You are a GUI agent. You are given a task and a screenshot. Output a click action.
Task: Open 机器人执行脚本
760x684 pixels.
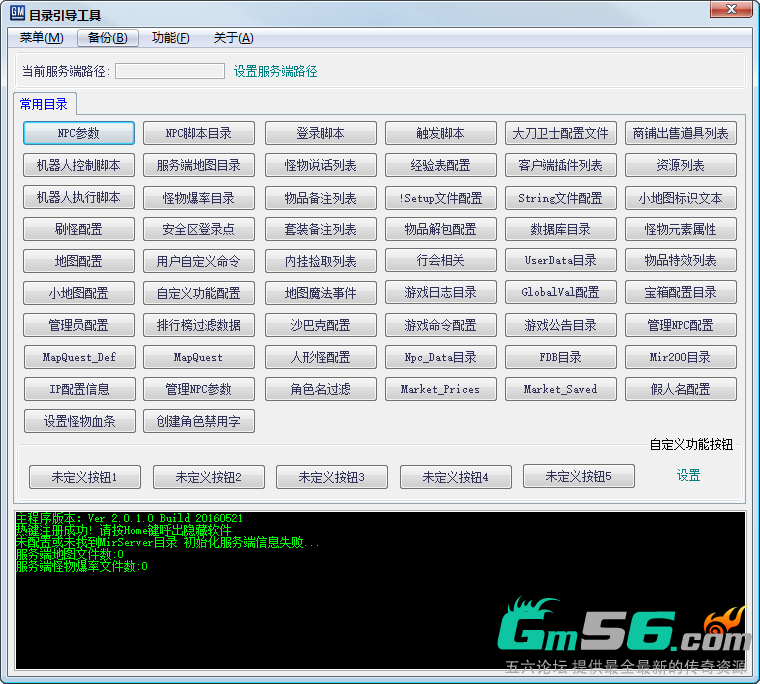79,197
